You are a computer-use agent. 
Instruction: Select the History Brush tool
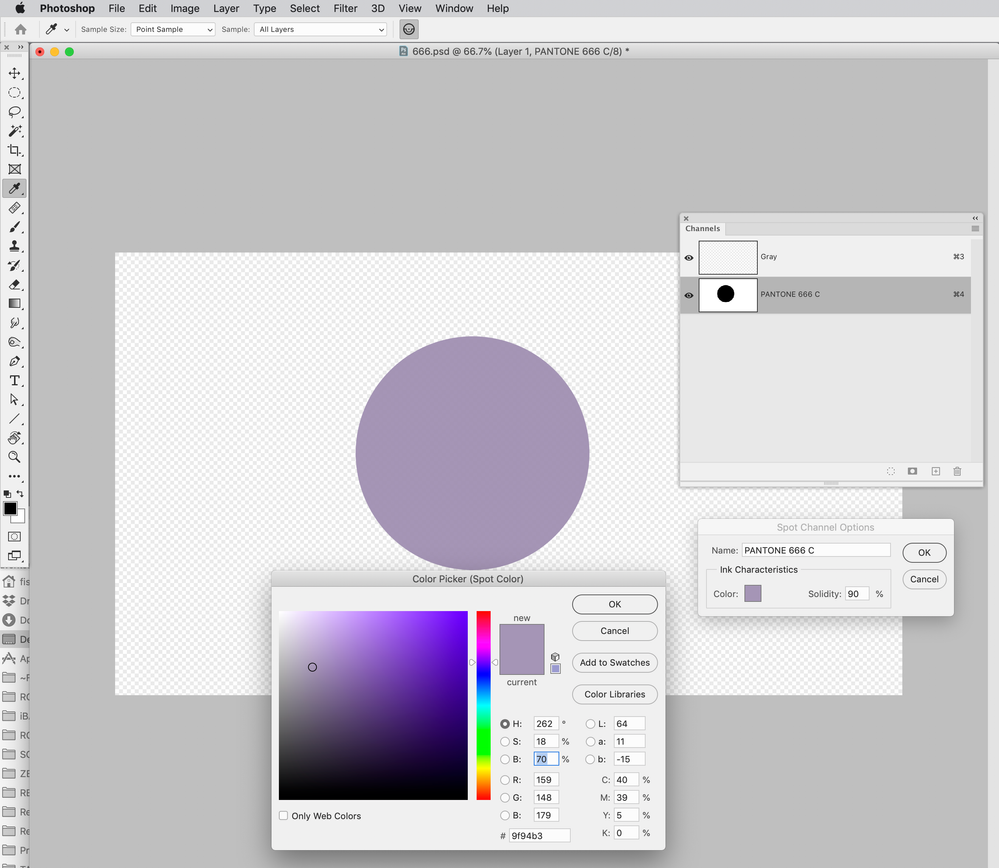click(x=14, y=265)
